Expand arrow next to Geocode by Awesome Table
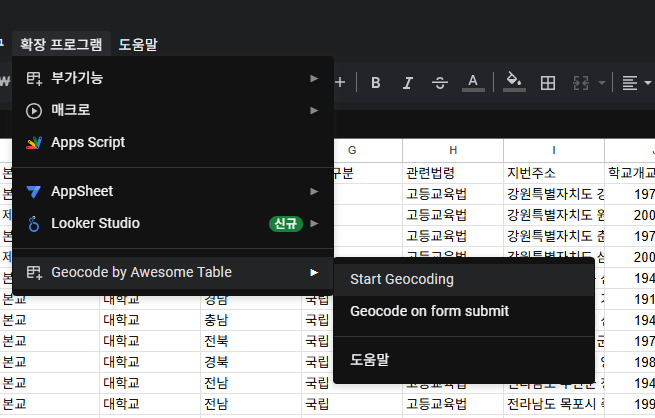 [x=314, y=272]
